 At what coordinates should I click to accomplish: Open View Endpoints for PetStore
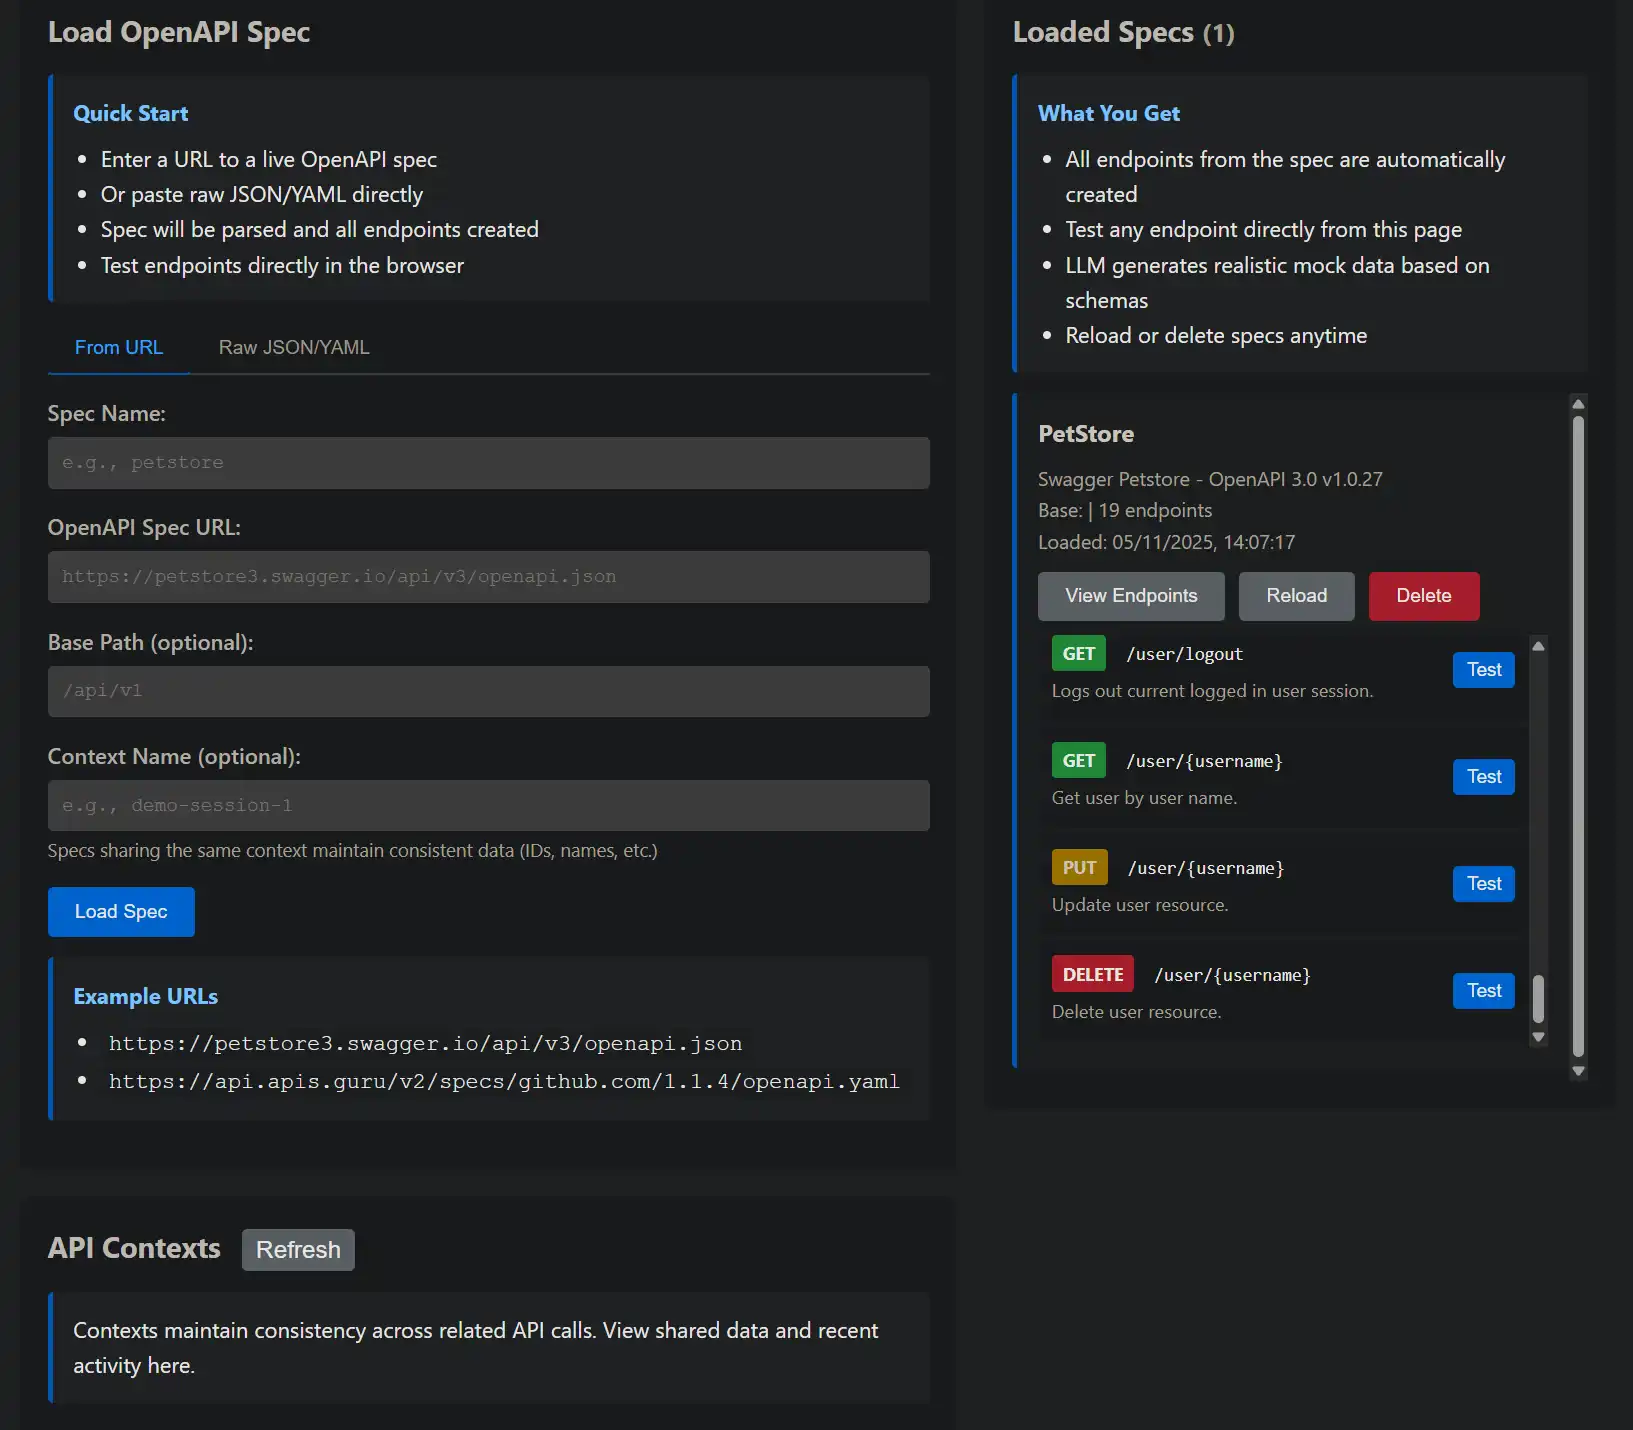click(x=1130, y=596)
